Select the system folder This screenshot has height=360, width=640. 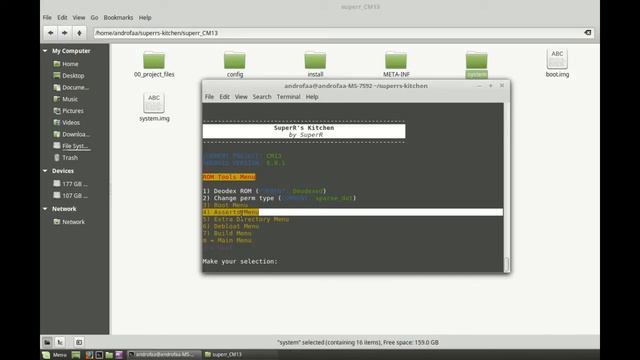pos(477,64)
